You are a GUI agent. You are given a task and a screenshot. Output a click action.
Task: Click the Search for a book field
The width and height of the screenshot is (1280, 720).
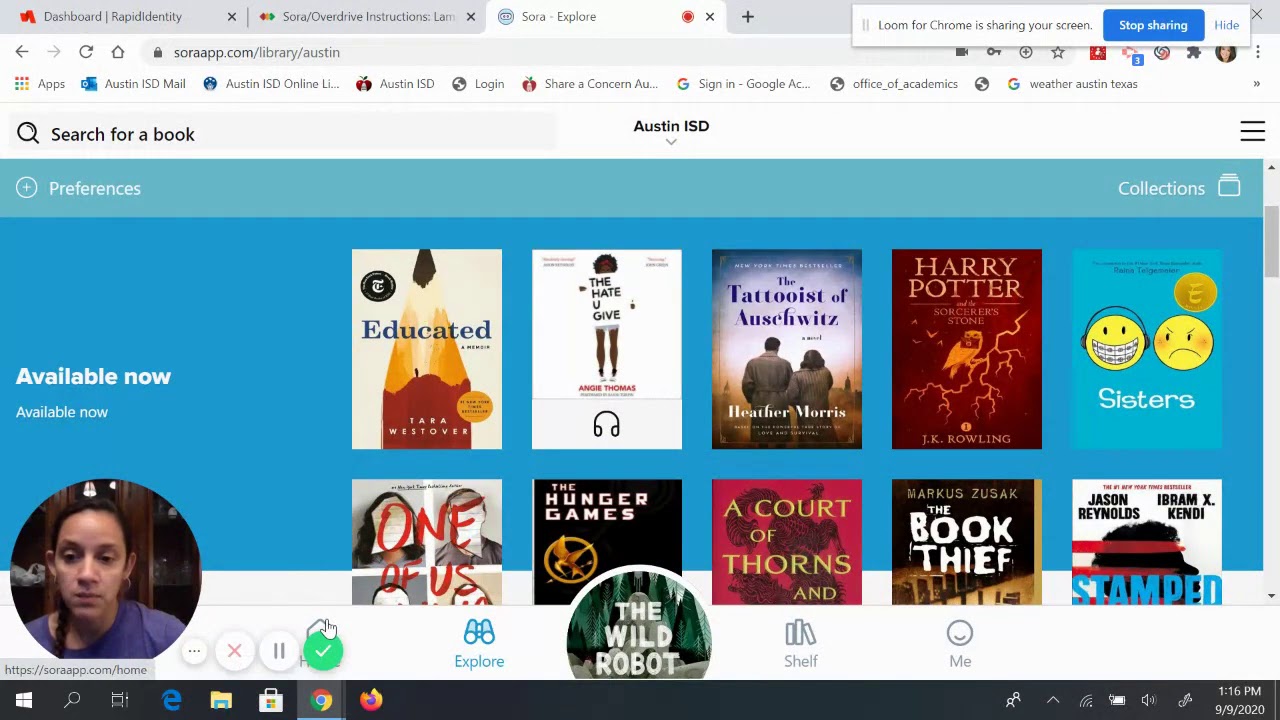pos(284,134)
